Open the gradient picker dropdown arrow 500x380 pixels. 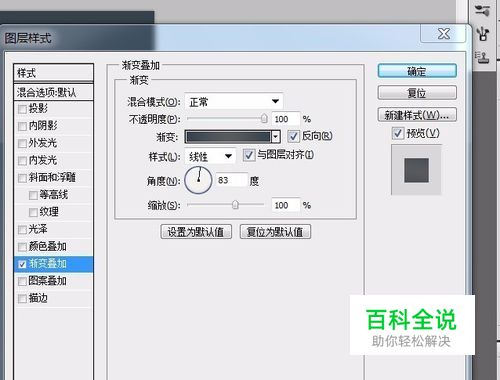[276, 137]
